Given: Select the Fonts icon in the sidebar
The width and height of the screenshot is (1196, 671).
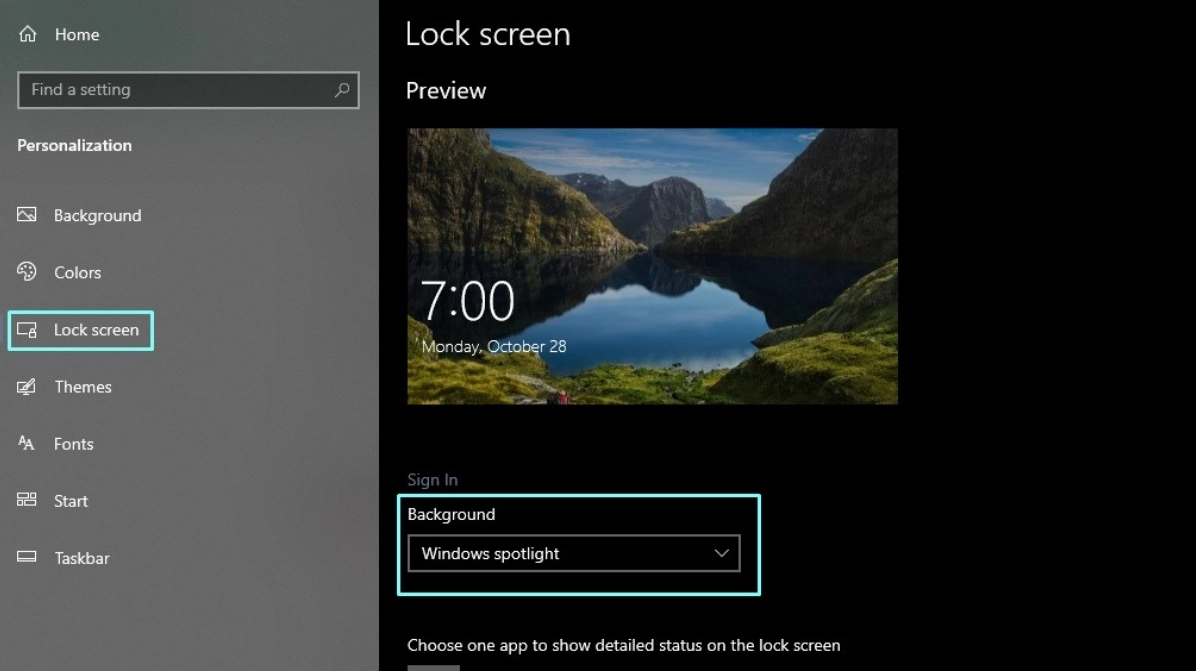Looking at the screenshot, I should click(x=24, y=444).
